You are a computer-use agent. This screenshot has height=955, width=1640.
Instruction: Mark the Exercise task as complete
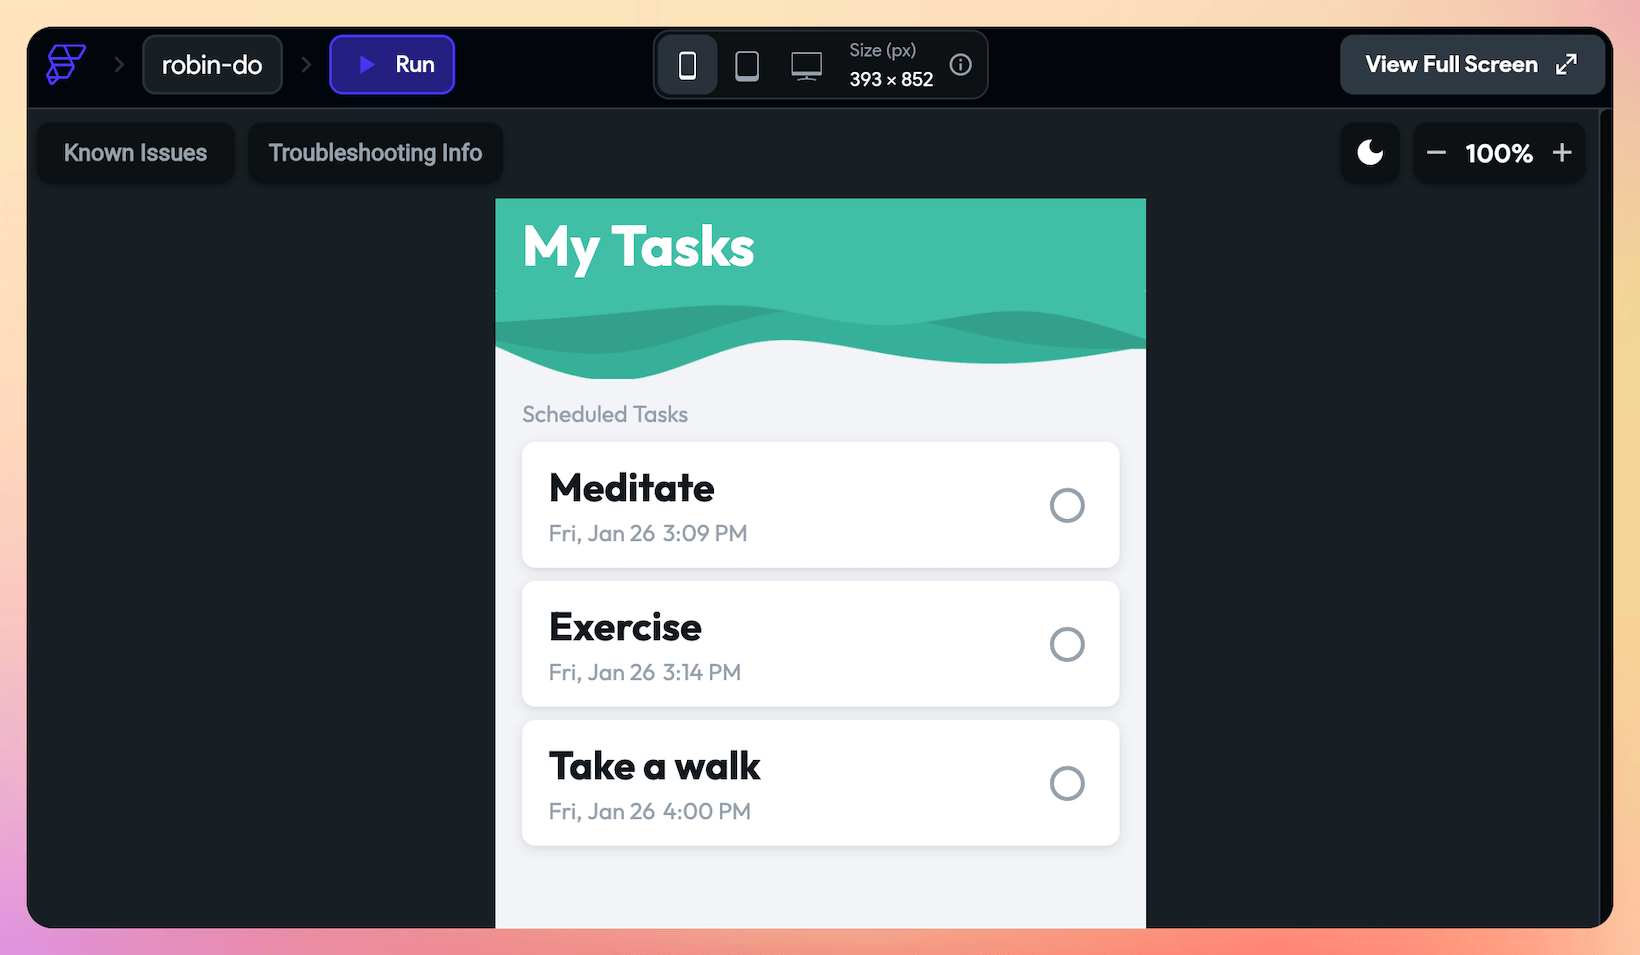tap(1067, 644)
